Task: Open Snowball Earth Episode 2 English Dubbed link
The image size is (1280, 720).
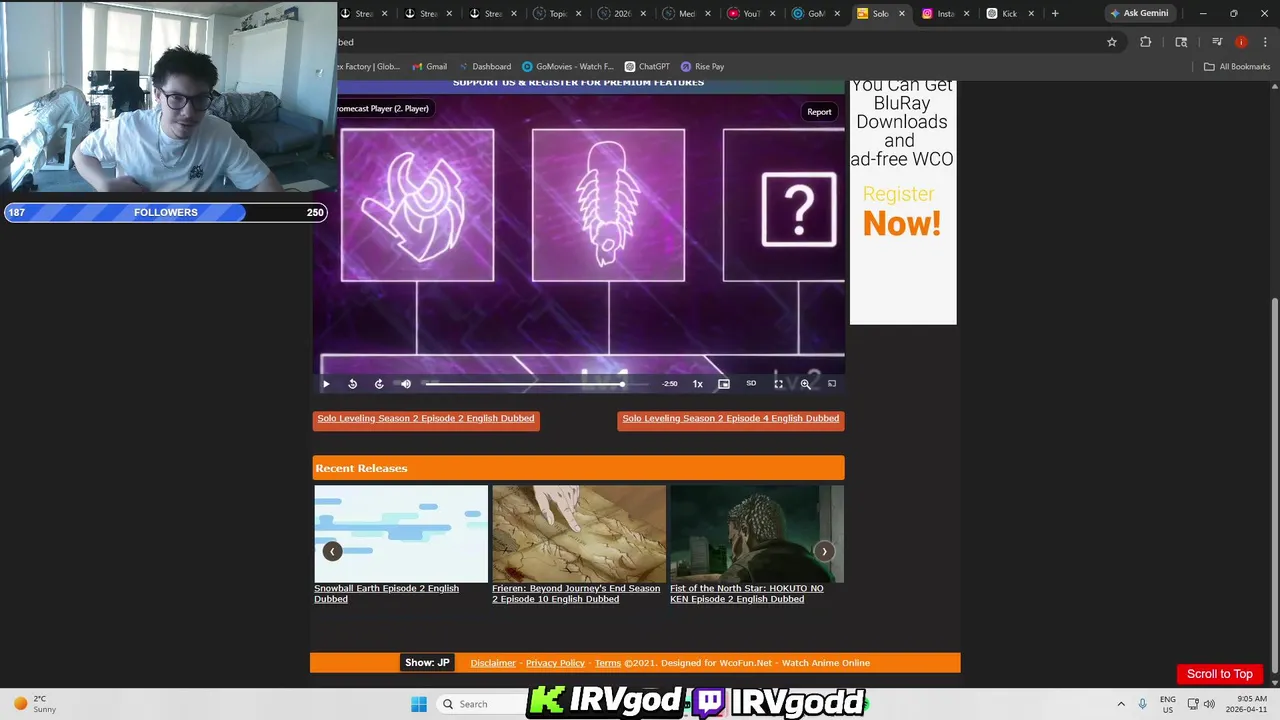Action: [x=387, y=594]
